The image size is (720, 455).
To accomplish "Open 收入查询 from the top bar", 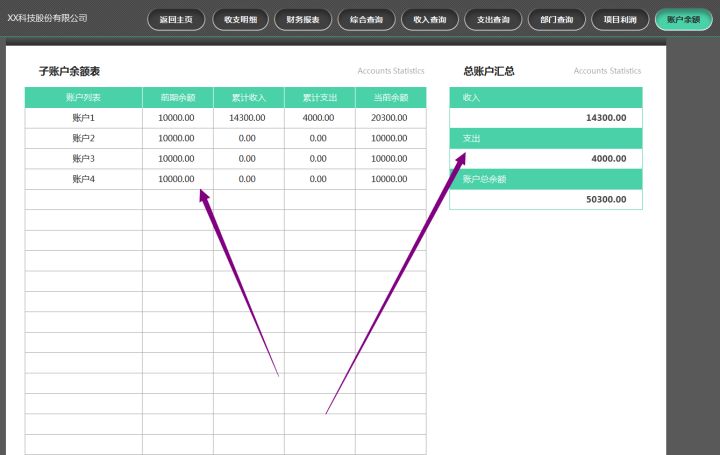I will click(429, 20).
